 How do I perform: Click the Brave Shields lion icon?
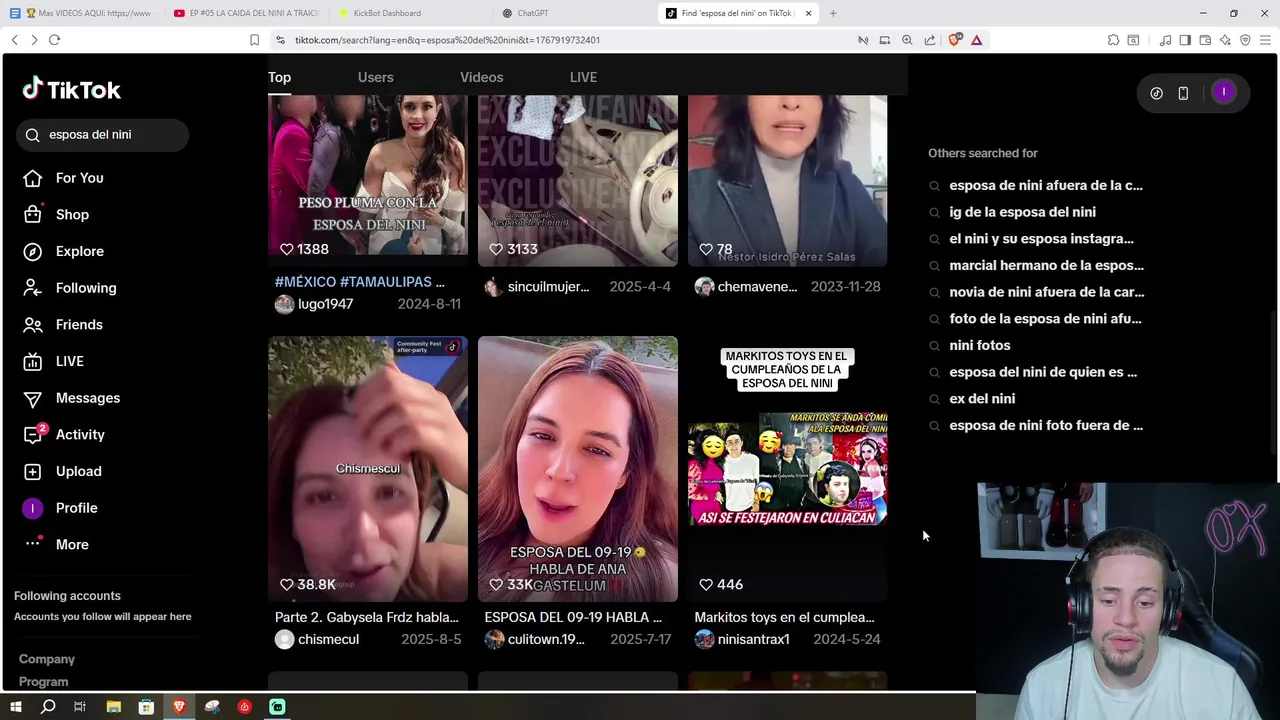click(x=955, y=40)
